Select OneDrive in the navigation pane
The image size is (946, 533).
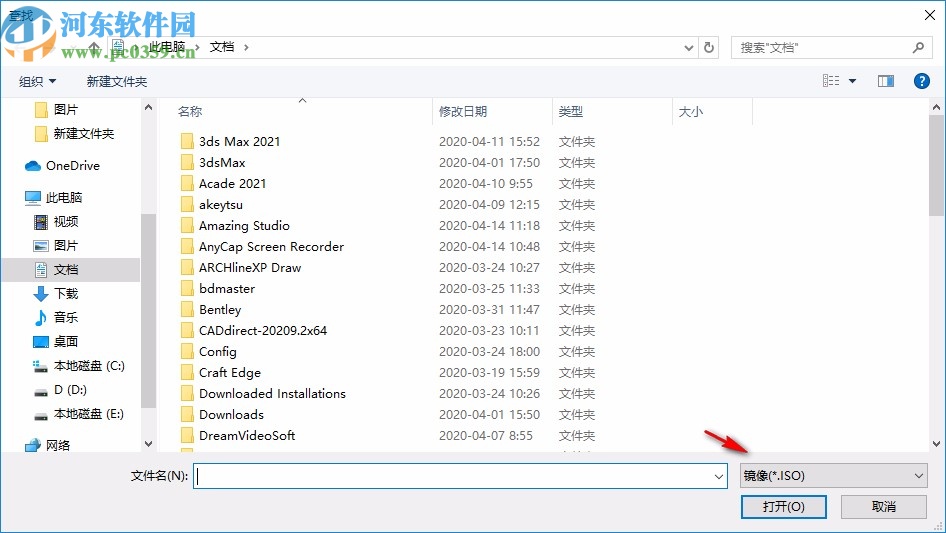point(62,165)
